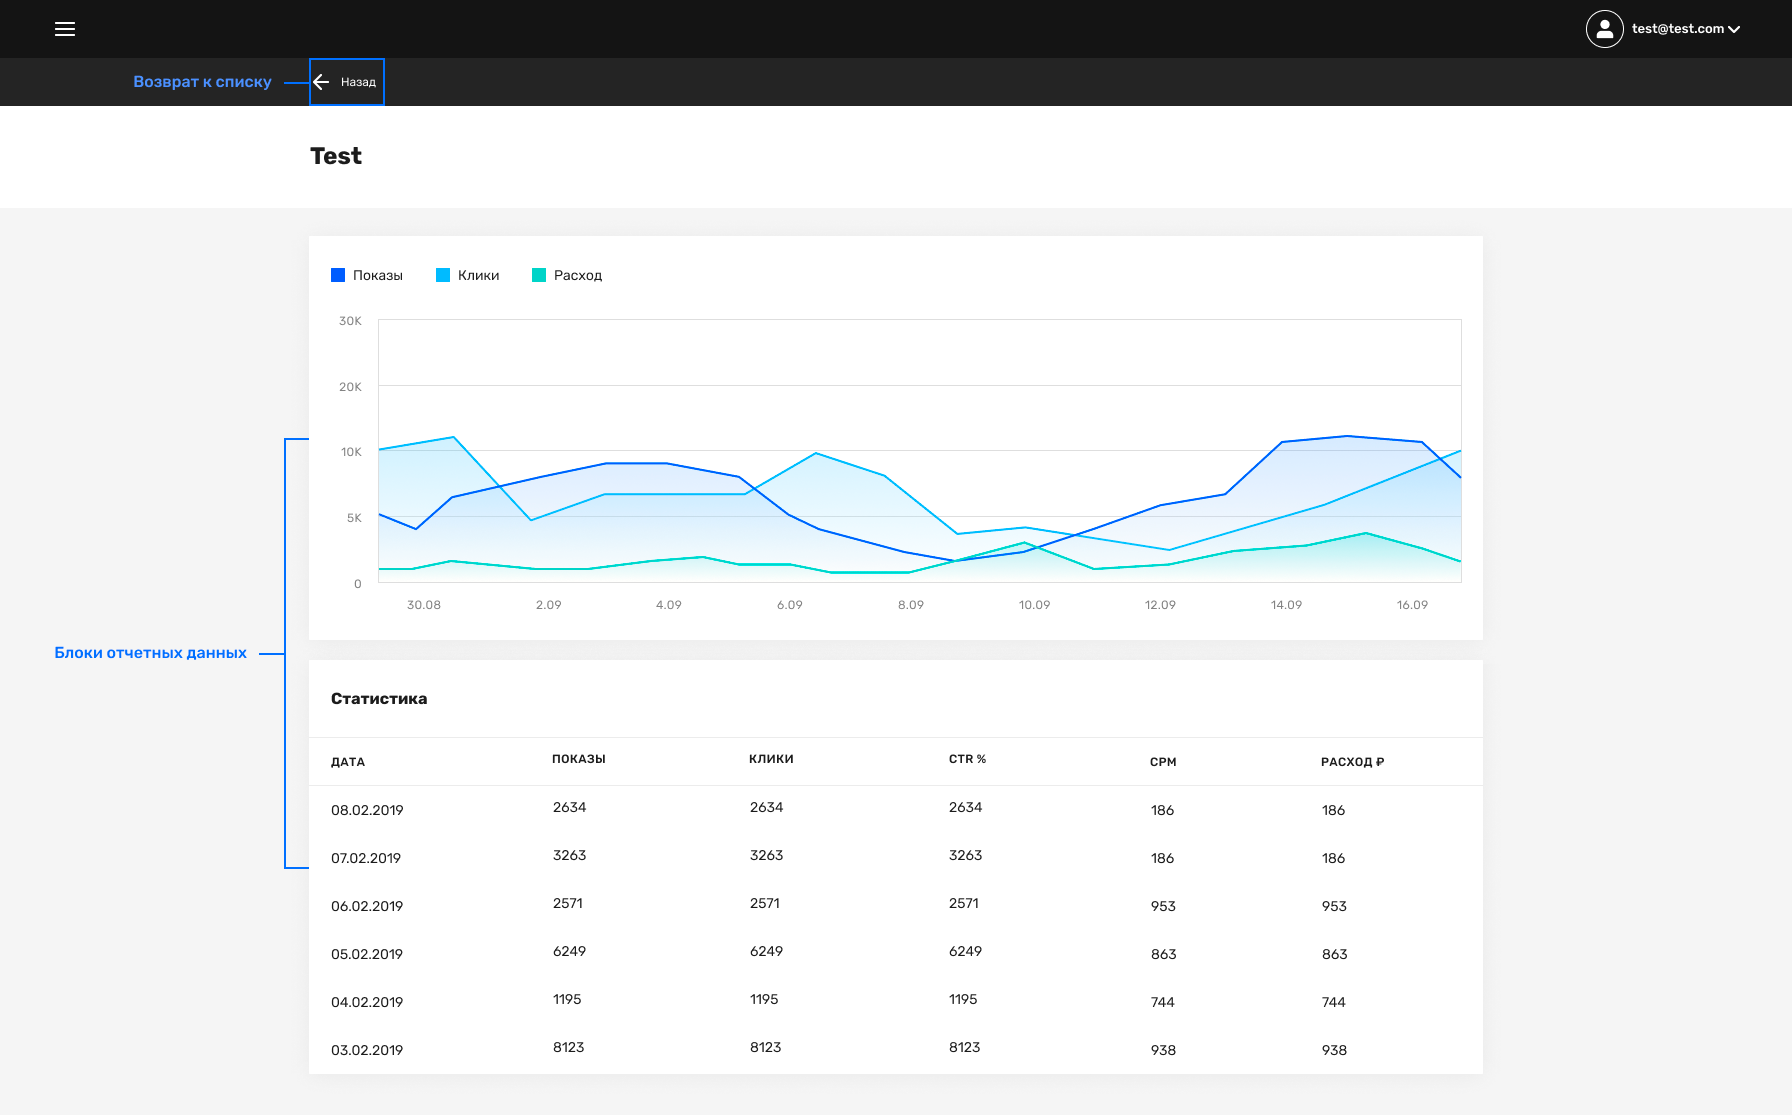This screenshot has height=1115, width=1792.
Task: Select the 08.02.2019 date cell
Action: [x=367, y=810]
